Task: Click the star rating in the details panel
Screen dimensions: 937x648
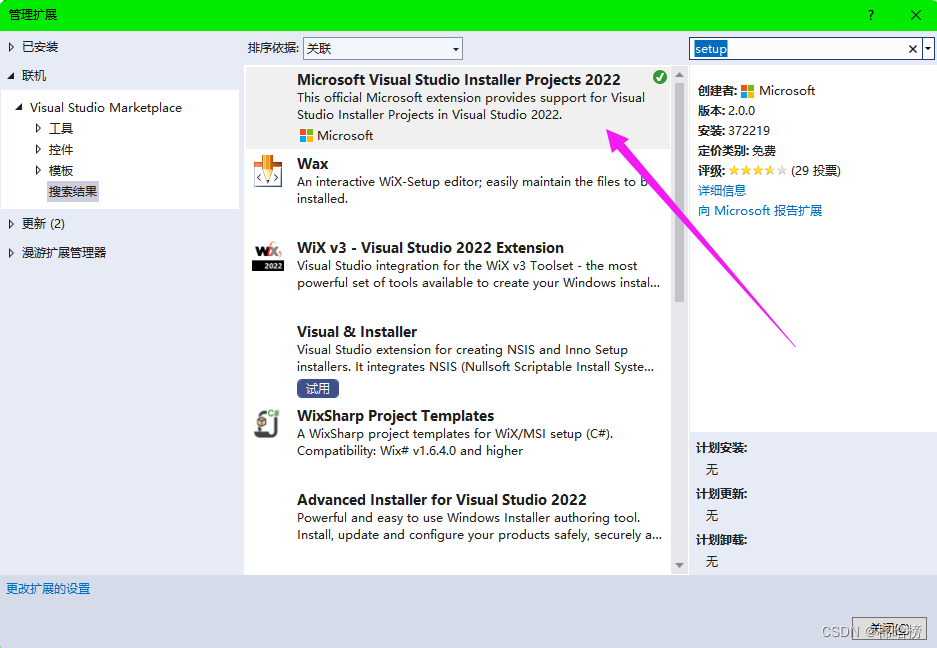Action: click(757, 171)
